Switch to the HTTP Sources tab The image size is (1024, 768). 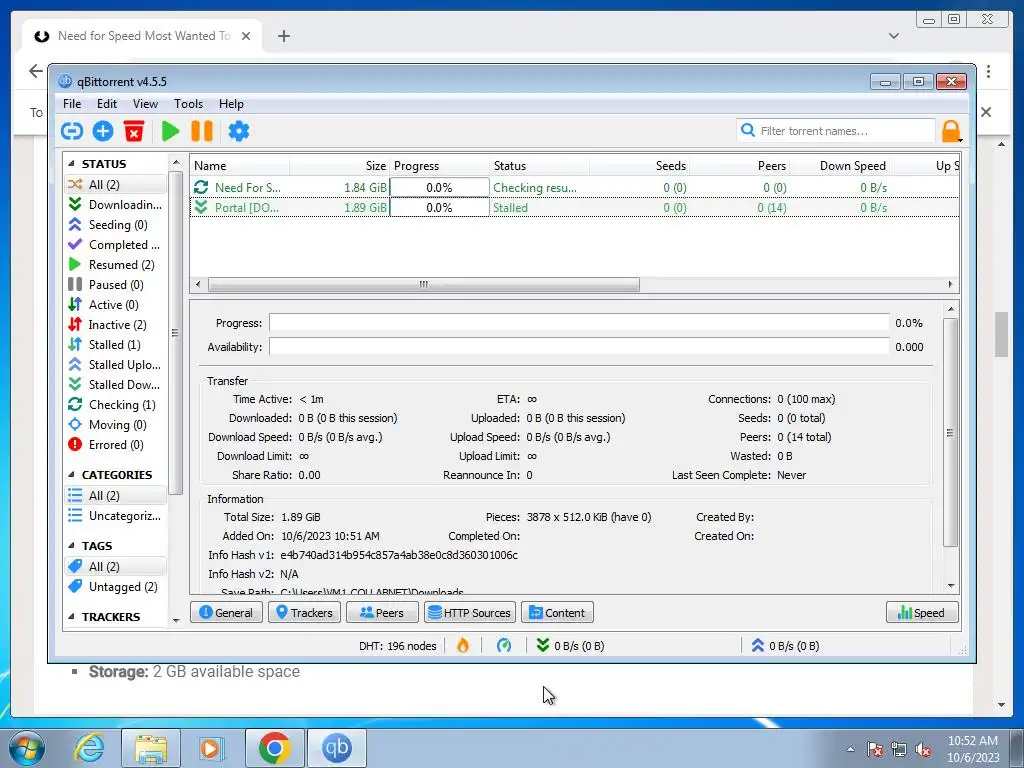click(x=470, y=613)
